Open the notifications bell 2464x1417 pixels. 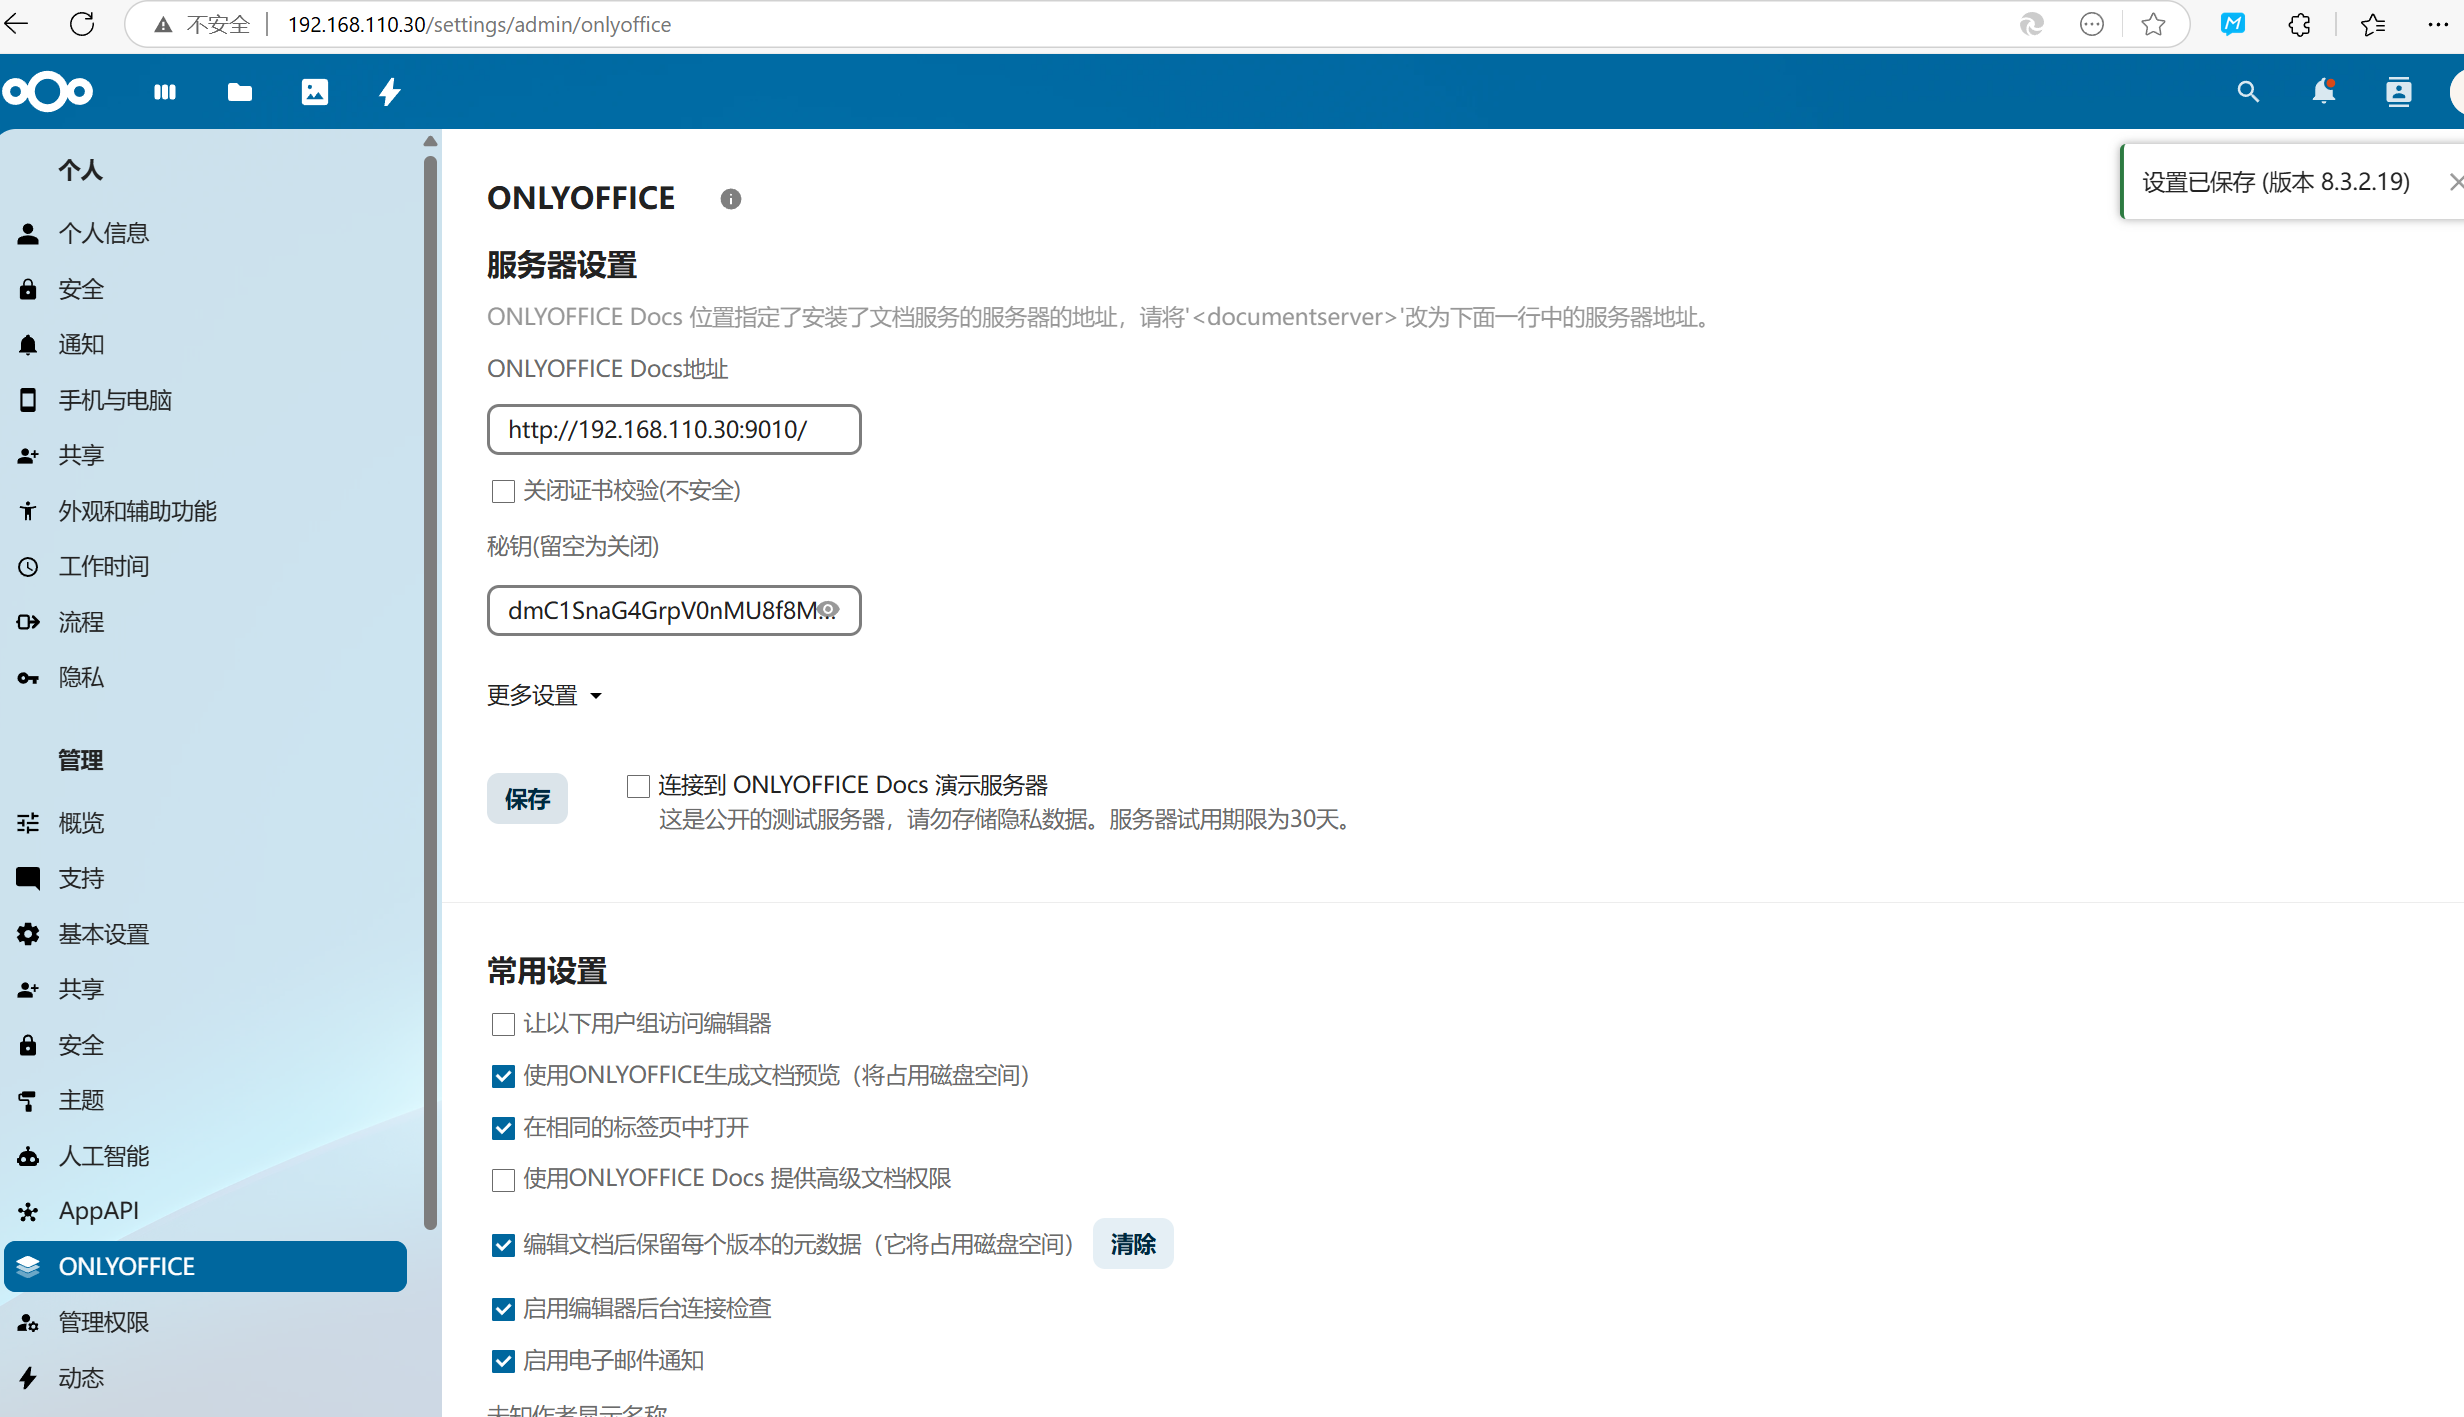tap(2324, 92)
